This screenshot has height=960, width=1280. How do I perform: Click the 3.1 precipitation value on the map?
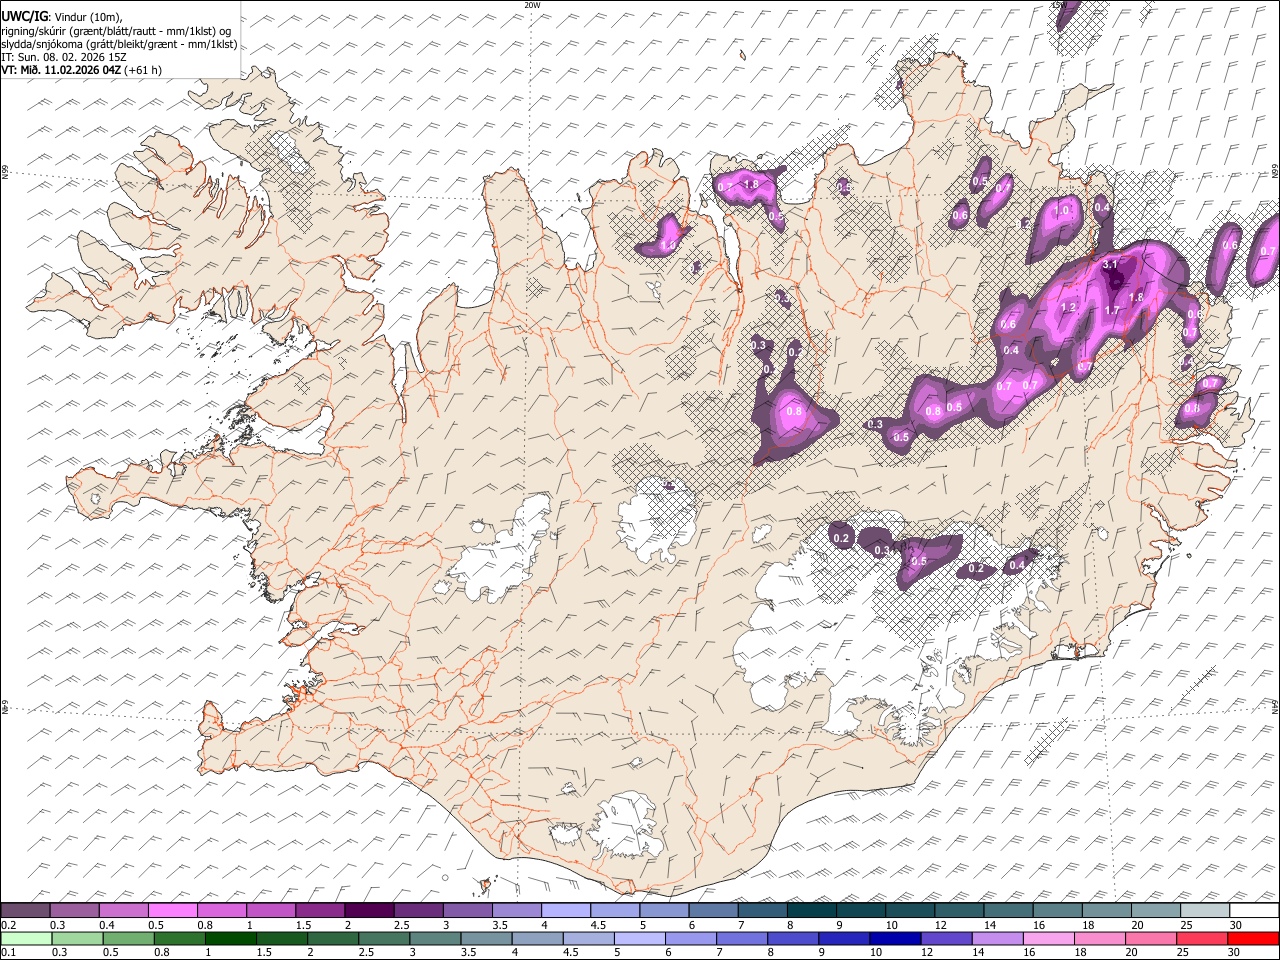[x=1109, y=265]
